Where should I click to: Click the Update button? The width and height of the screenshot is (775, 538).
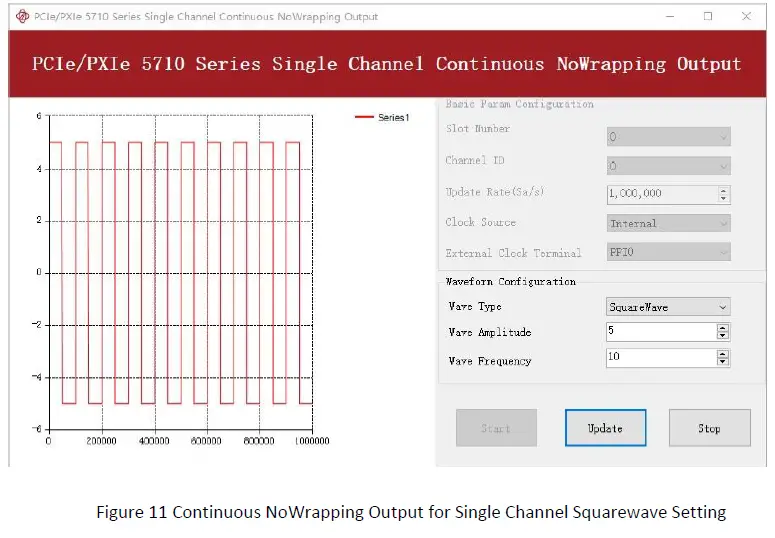coord(605,428)
